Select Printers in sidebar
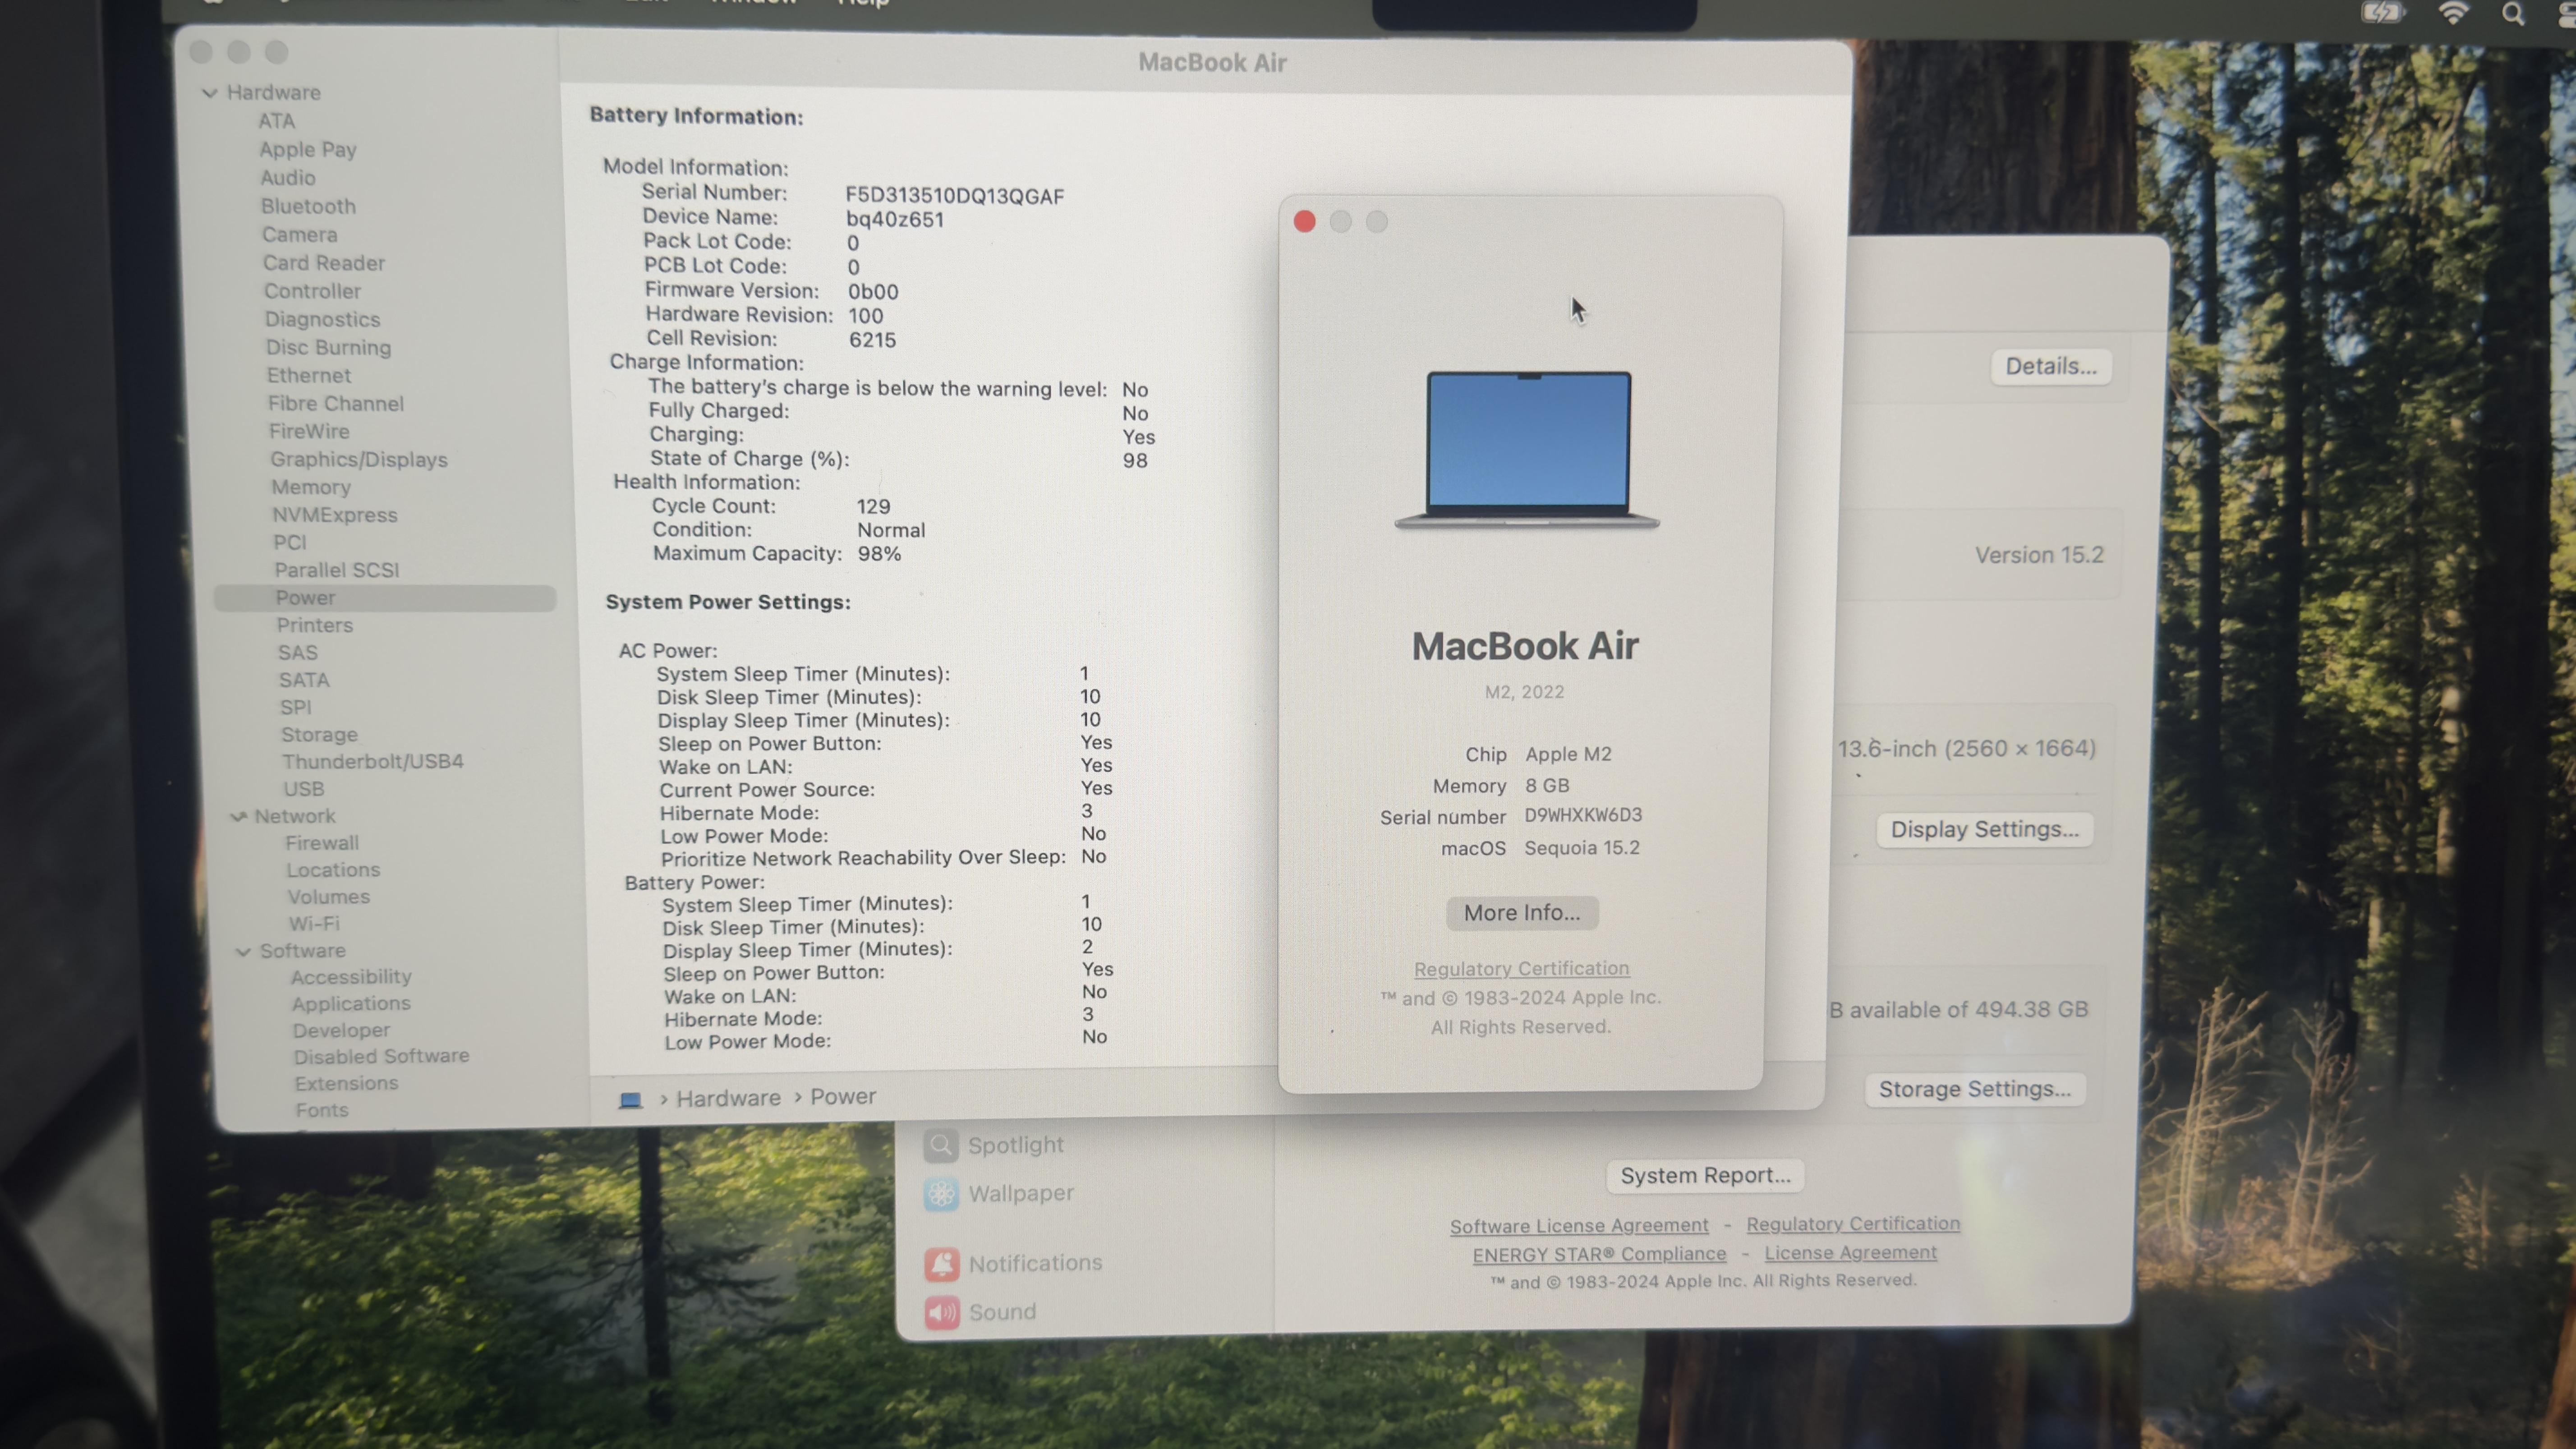The width and height of the screenshot is (2576, 1449). pos(315,626)
